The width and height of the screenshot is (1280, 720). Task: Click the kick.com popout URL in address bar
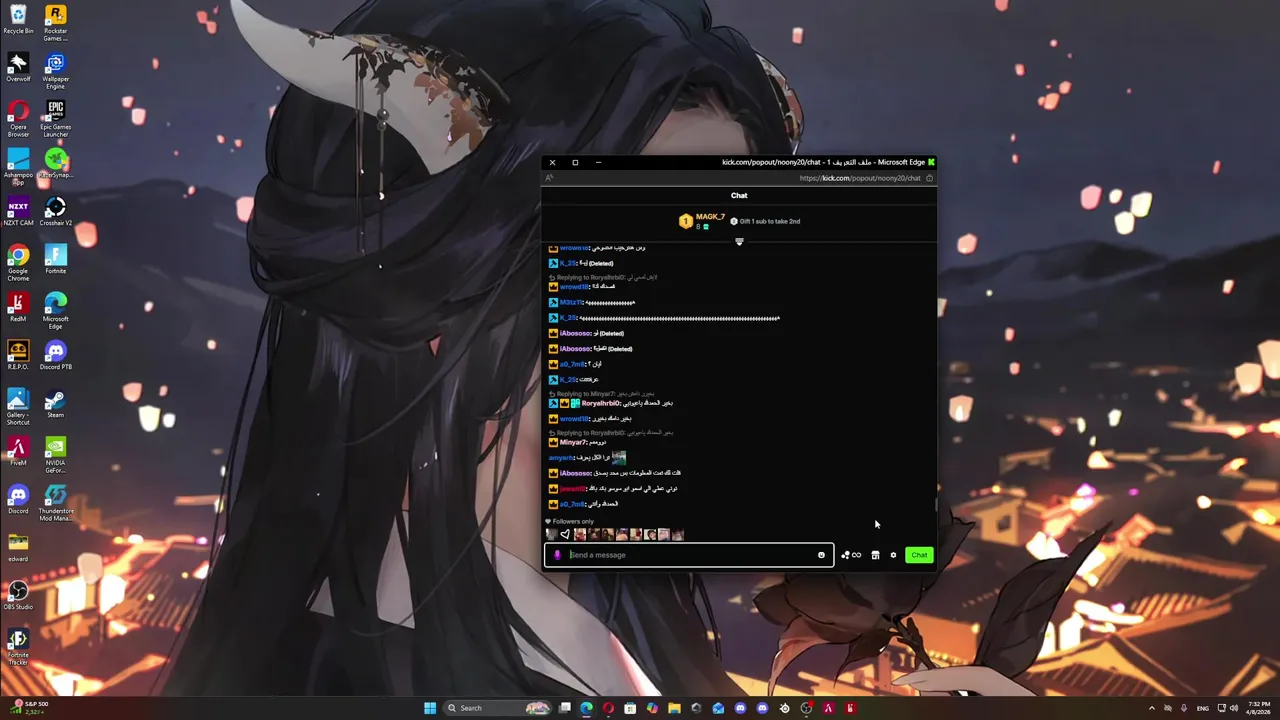point(860,178)
